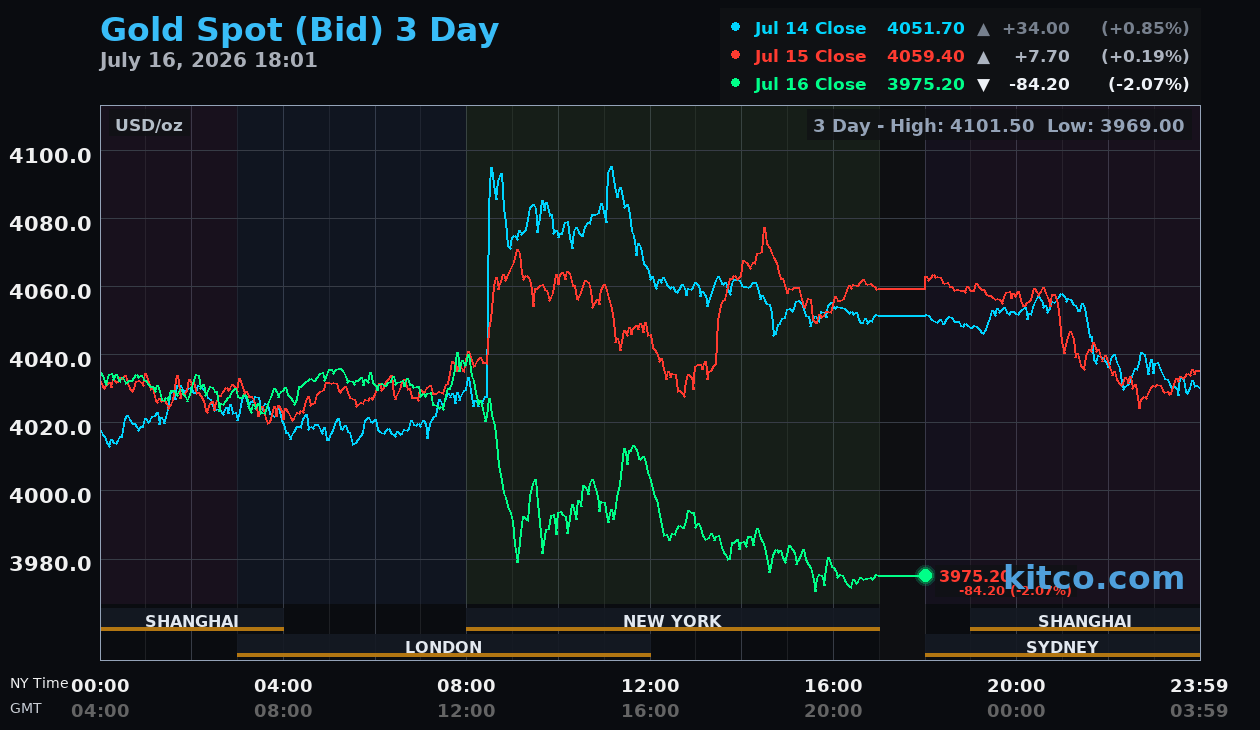Click the July 16, 2026 18:01 timestamp
Screen dimensions: 1260x730
pyautogui.click(x=208, y=61)
